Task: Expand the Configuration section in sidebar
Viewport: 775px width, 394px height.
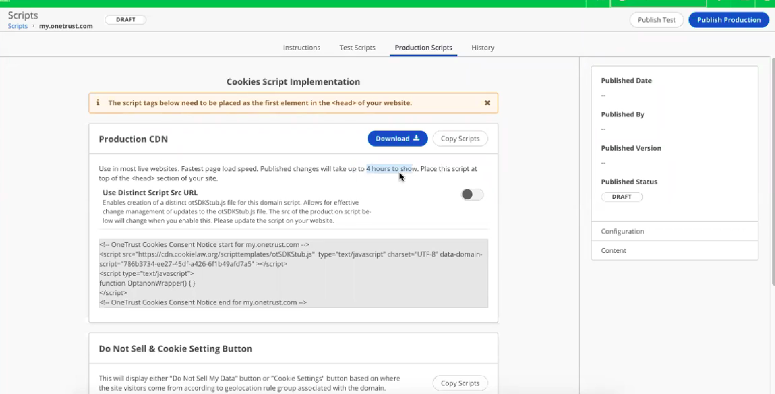Action: coord(674,231)
